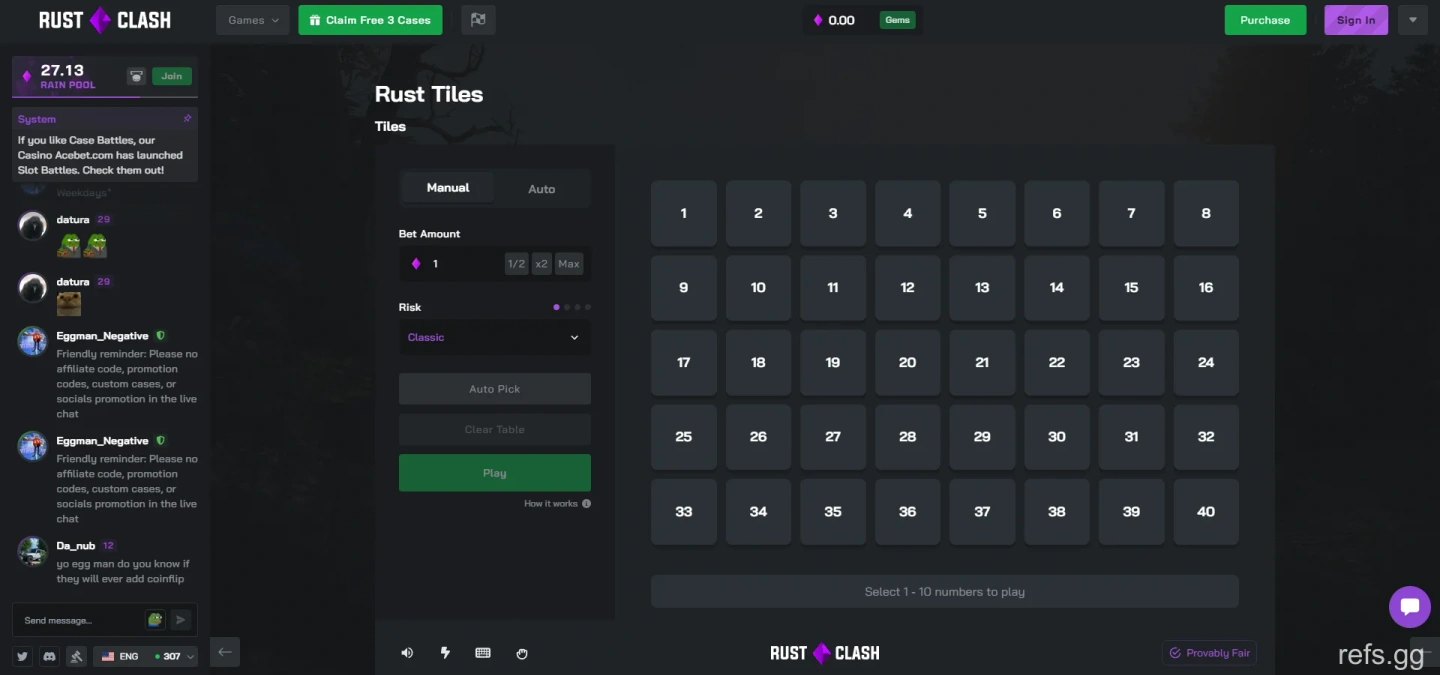
Task: Click the pin icon on System message
Action: tap(187, 119)
